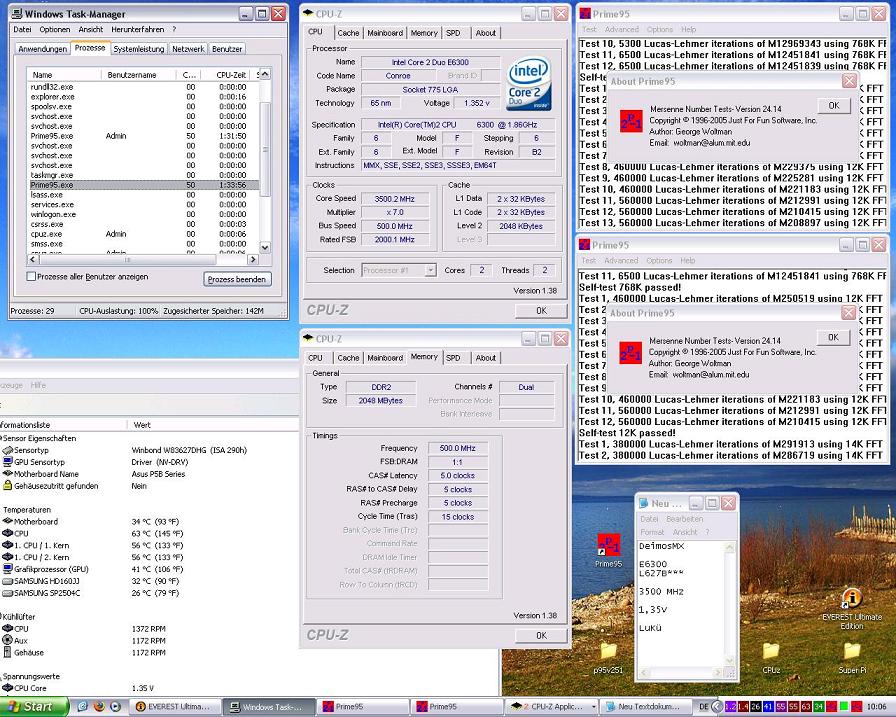
Task: Click the Intel Core 2 Duo logo in CPU-Z
Action: (528, 85)
